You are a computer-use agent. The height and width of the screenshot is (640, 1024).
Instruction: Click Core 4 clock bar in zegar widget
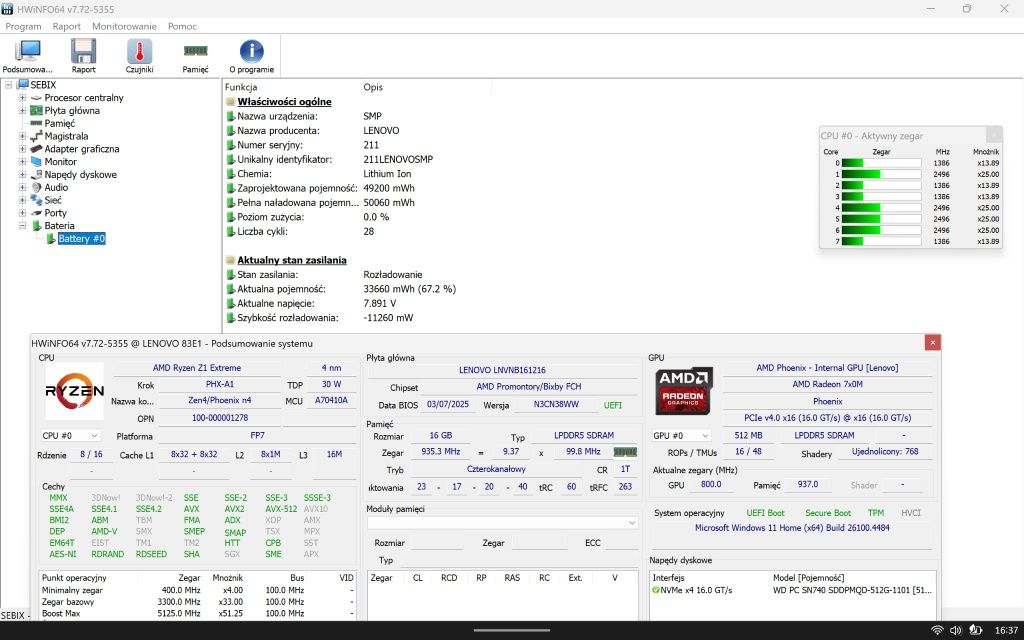point(881,208)
